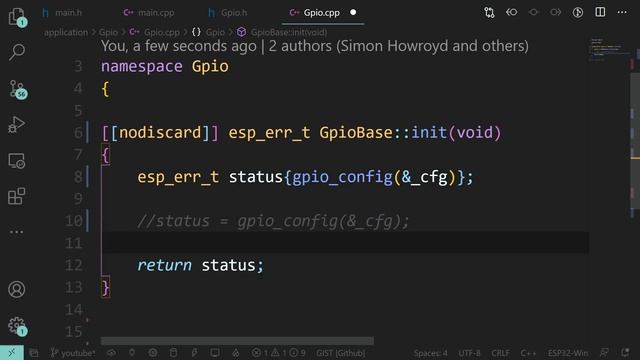Close unsaved Gpio.cpp tab via dot indicator

pos(353,12)
